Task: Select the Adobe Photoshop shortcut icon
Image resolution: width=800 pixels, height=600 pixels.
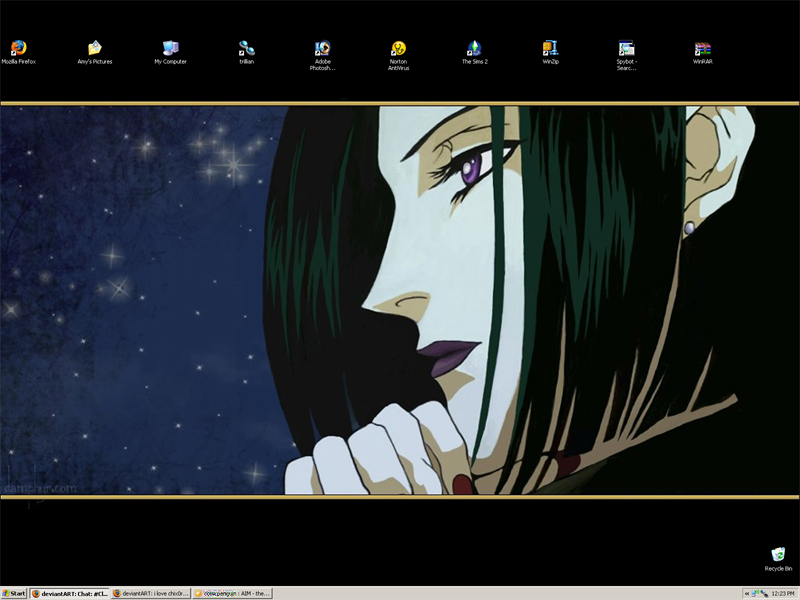Action: (x=322, y=55)
